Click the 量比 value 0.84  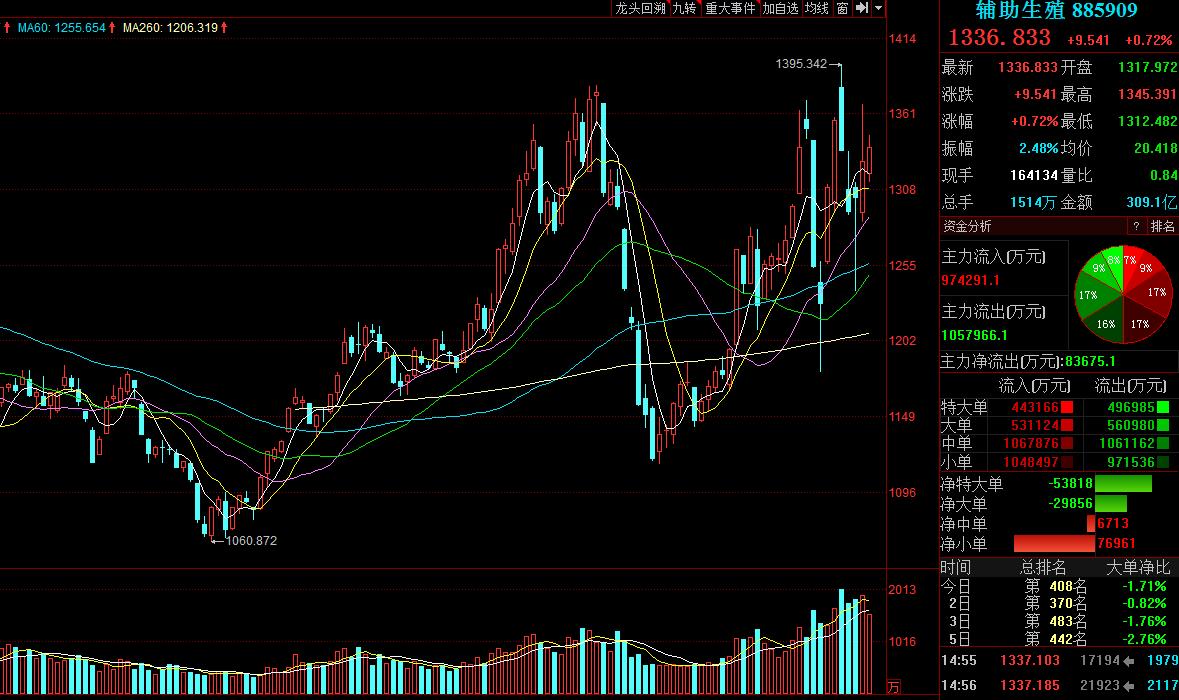coord(1163,175)
